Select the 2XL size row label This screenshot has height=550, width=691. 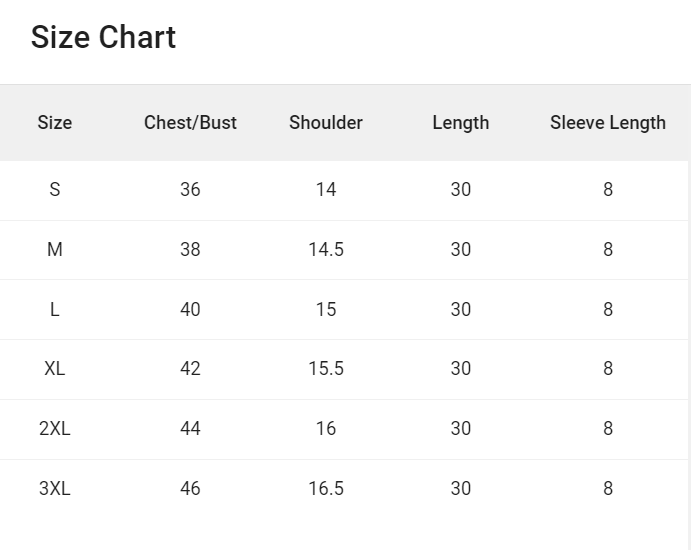point(55,429)
